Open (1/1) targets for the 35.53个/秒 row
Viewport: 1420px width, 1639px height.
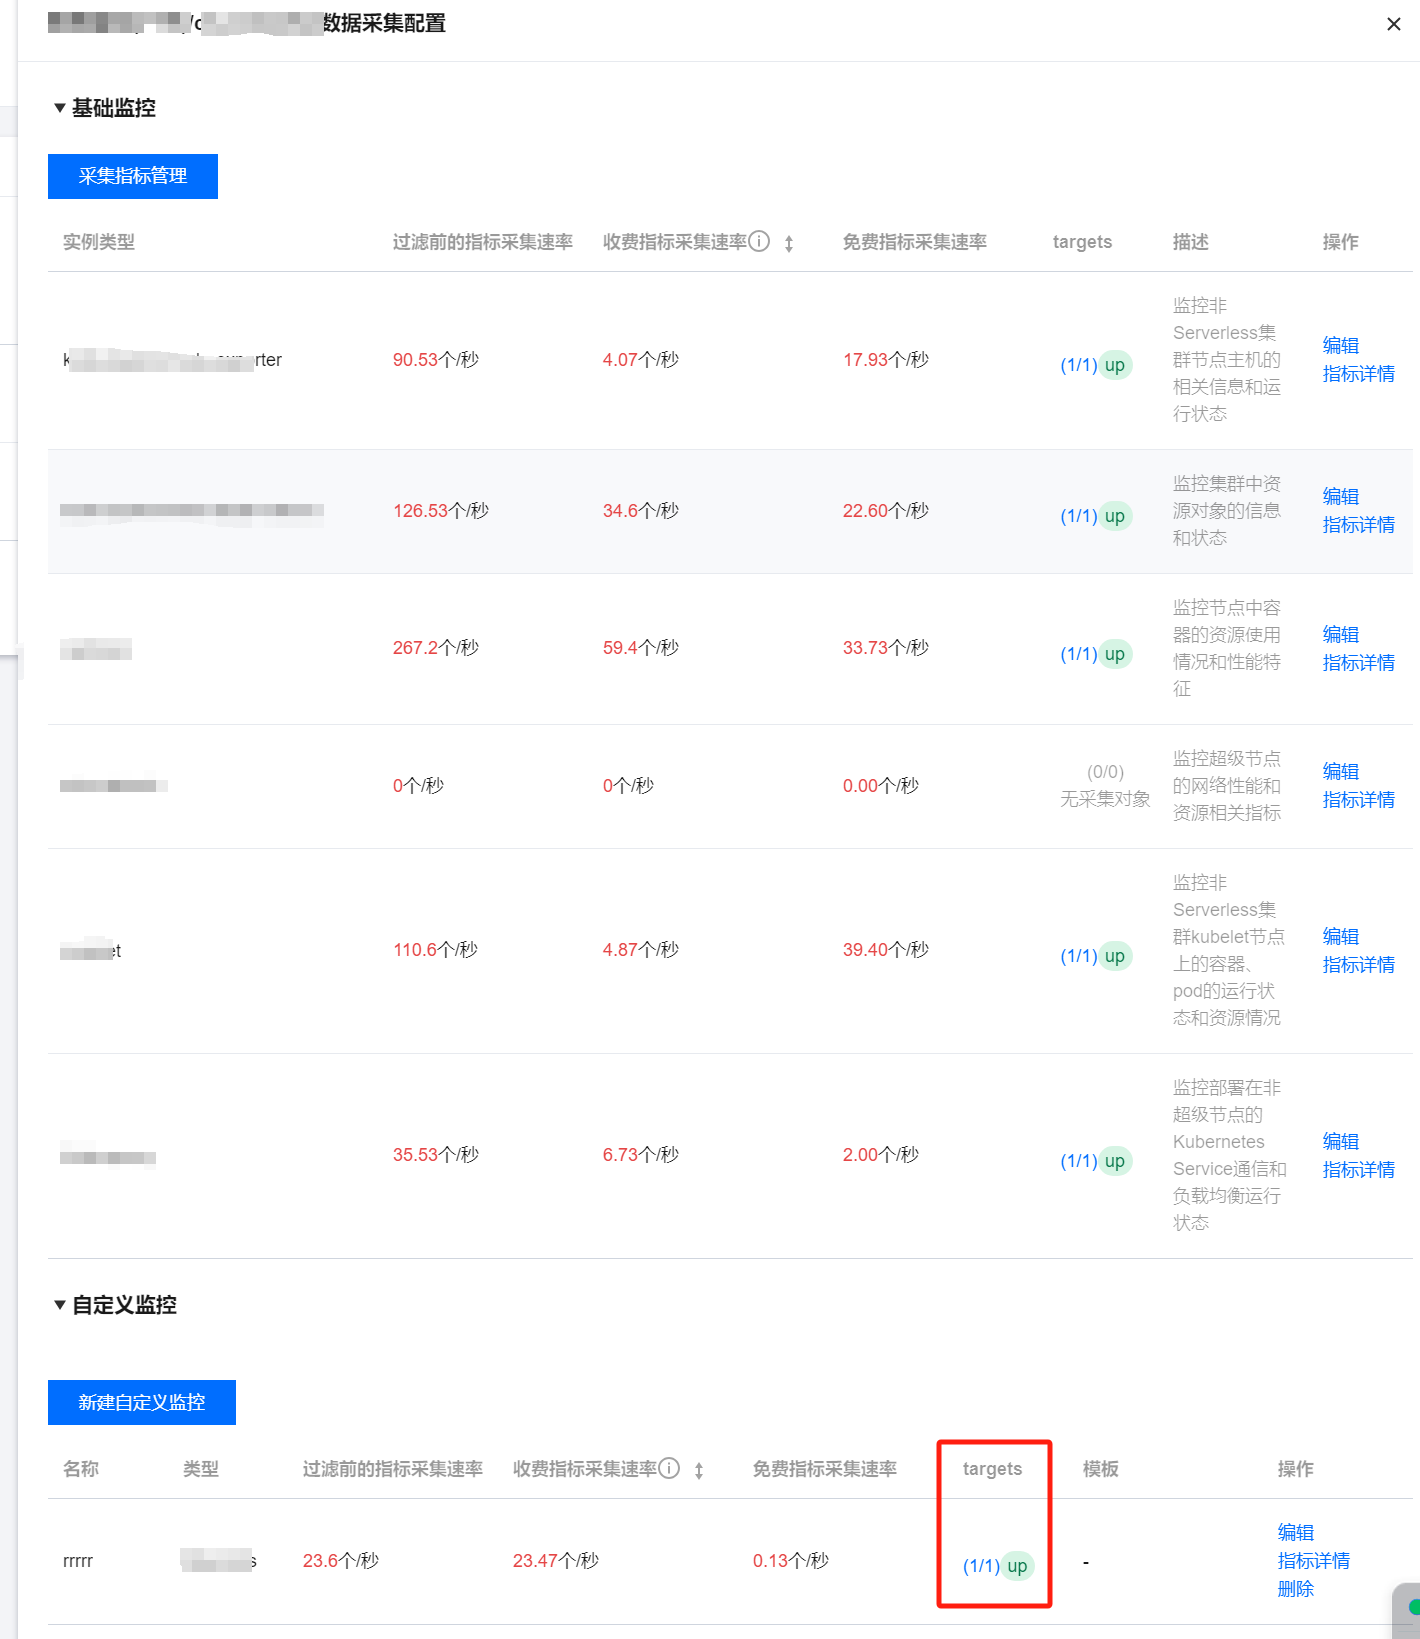(1079, 1161)
